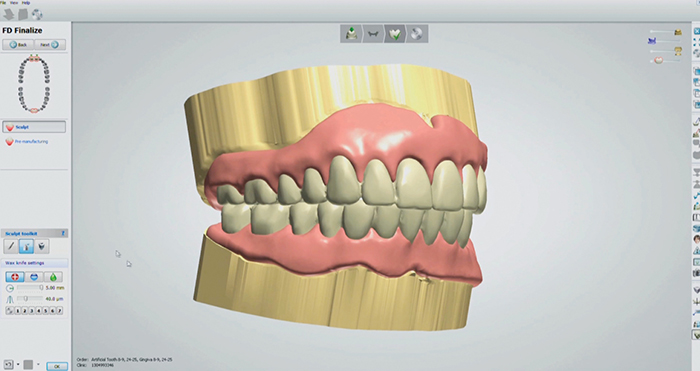Click the Sculpt toolkit panel title
Screen dimensions: 700x371
tap(21, 233)
